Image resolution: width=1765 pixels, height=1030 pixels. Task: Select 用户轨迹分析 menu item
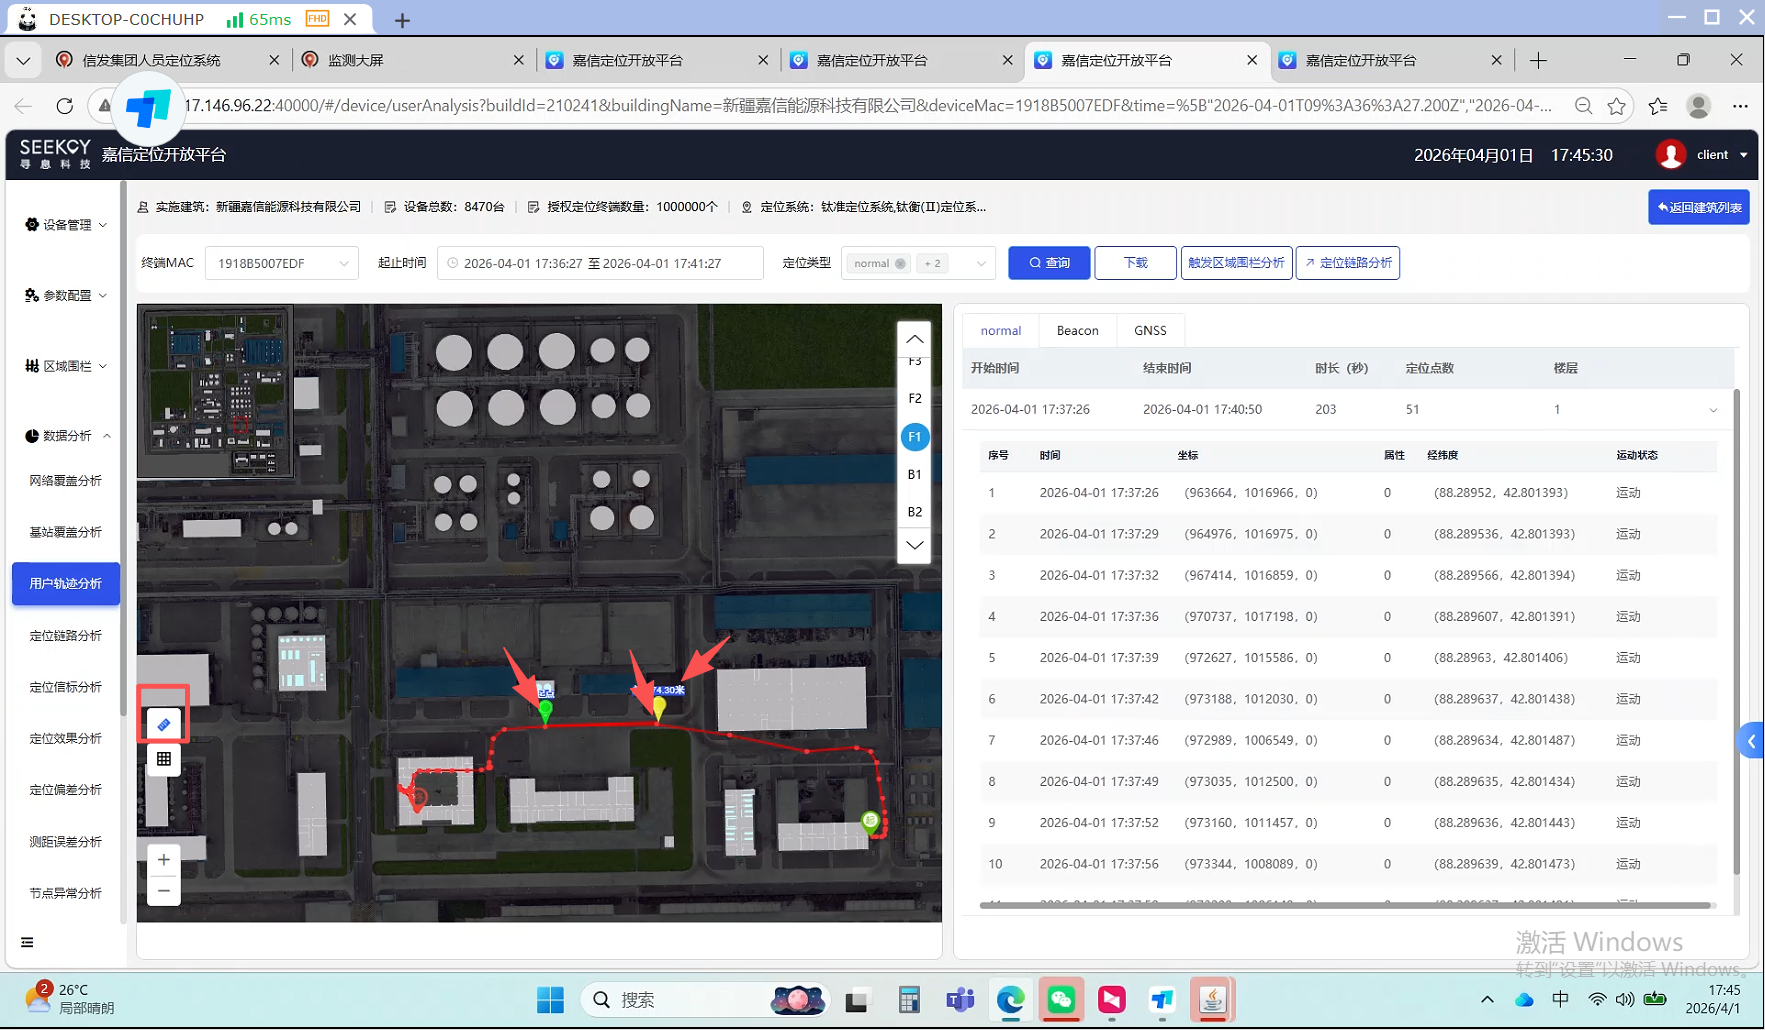[x=66, y=584]
